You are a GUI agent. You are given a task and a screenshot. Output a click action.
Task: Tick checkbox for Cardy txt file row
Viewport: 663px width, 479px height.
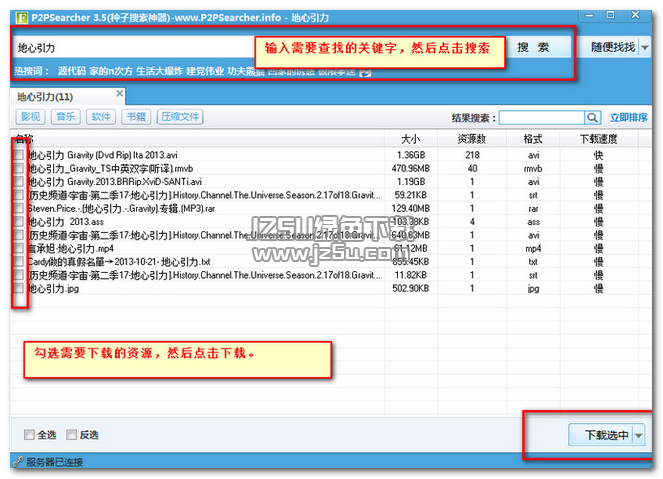point(18,262)
